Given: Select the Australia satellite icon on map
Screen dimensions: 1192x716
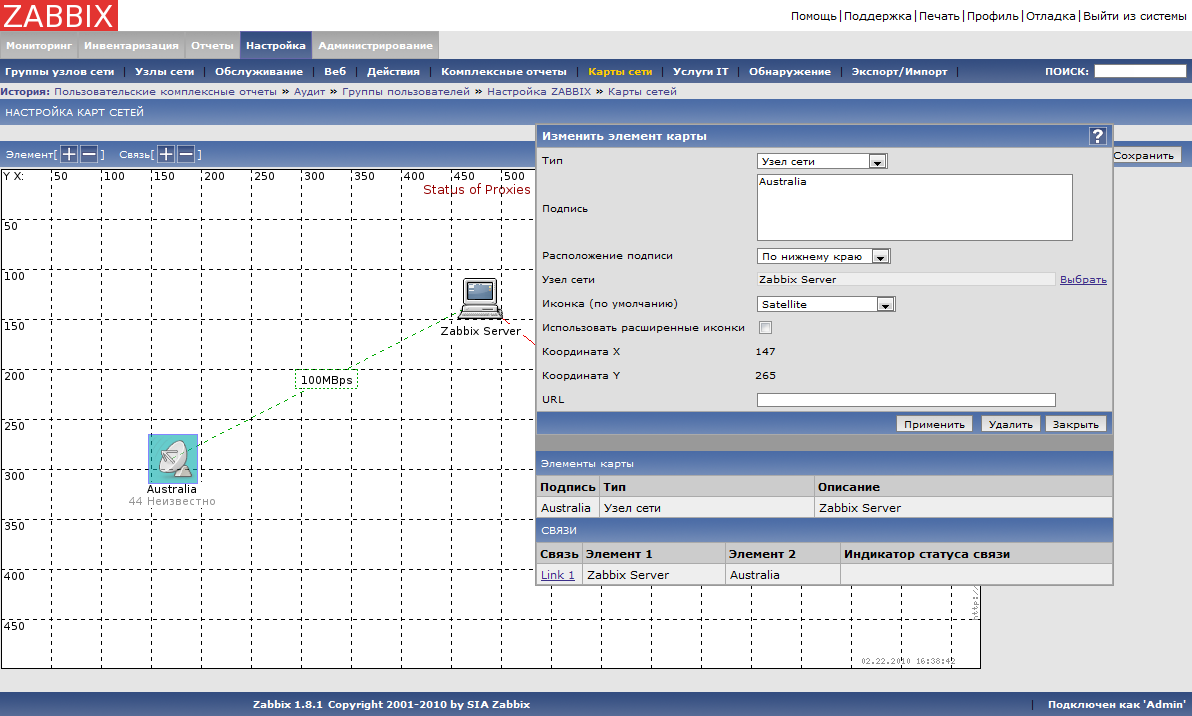Looking at the screenshot, I should pos(173,458).
